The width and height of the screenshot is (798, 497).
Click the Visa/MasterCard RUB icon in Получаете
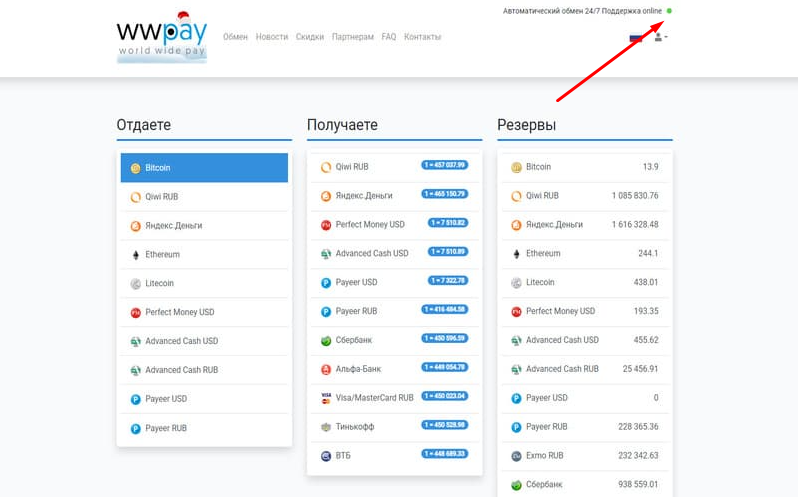(x=326, y=398)
